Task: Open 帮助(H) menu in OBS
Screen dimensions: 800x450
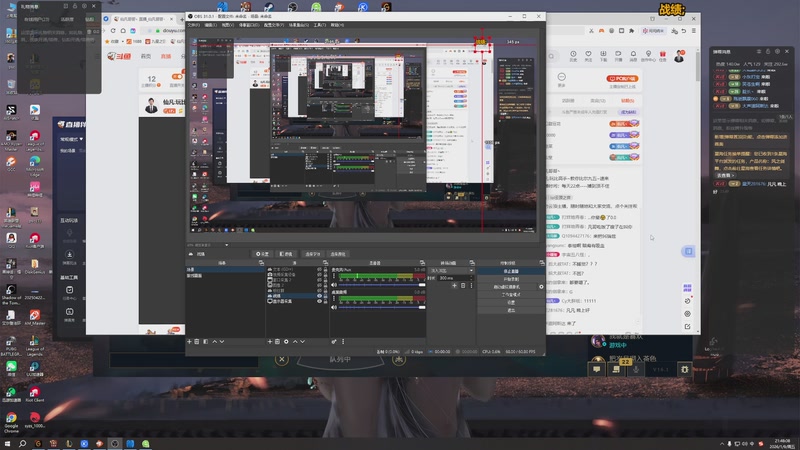Action: (337, 24)
